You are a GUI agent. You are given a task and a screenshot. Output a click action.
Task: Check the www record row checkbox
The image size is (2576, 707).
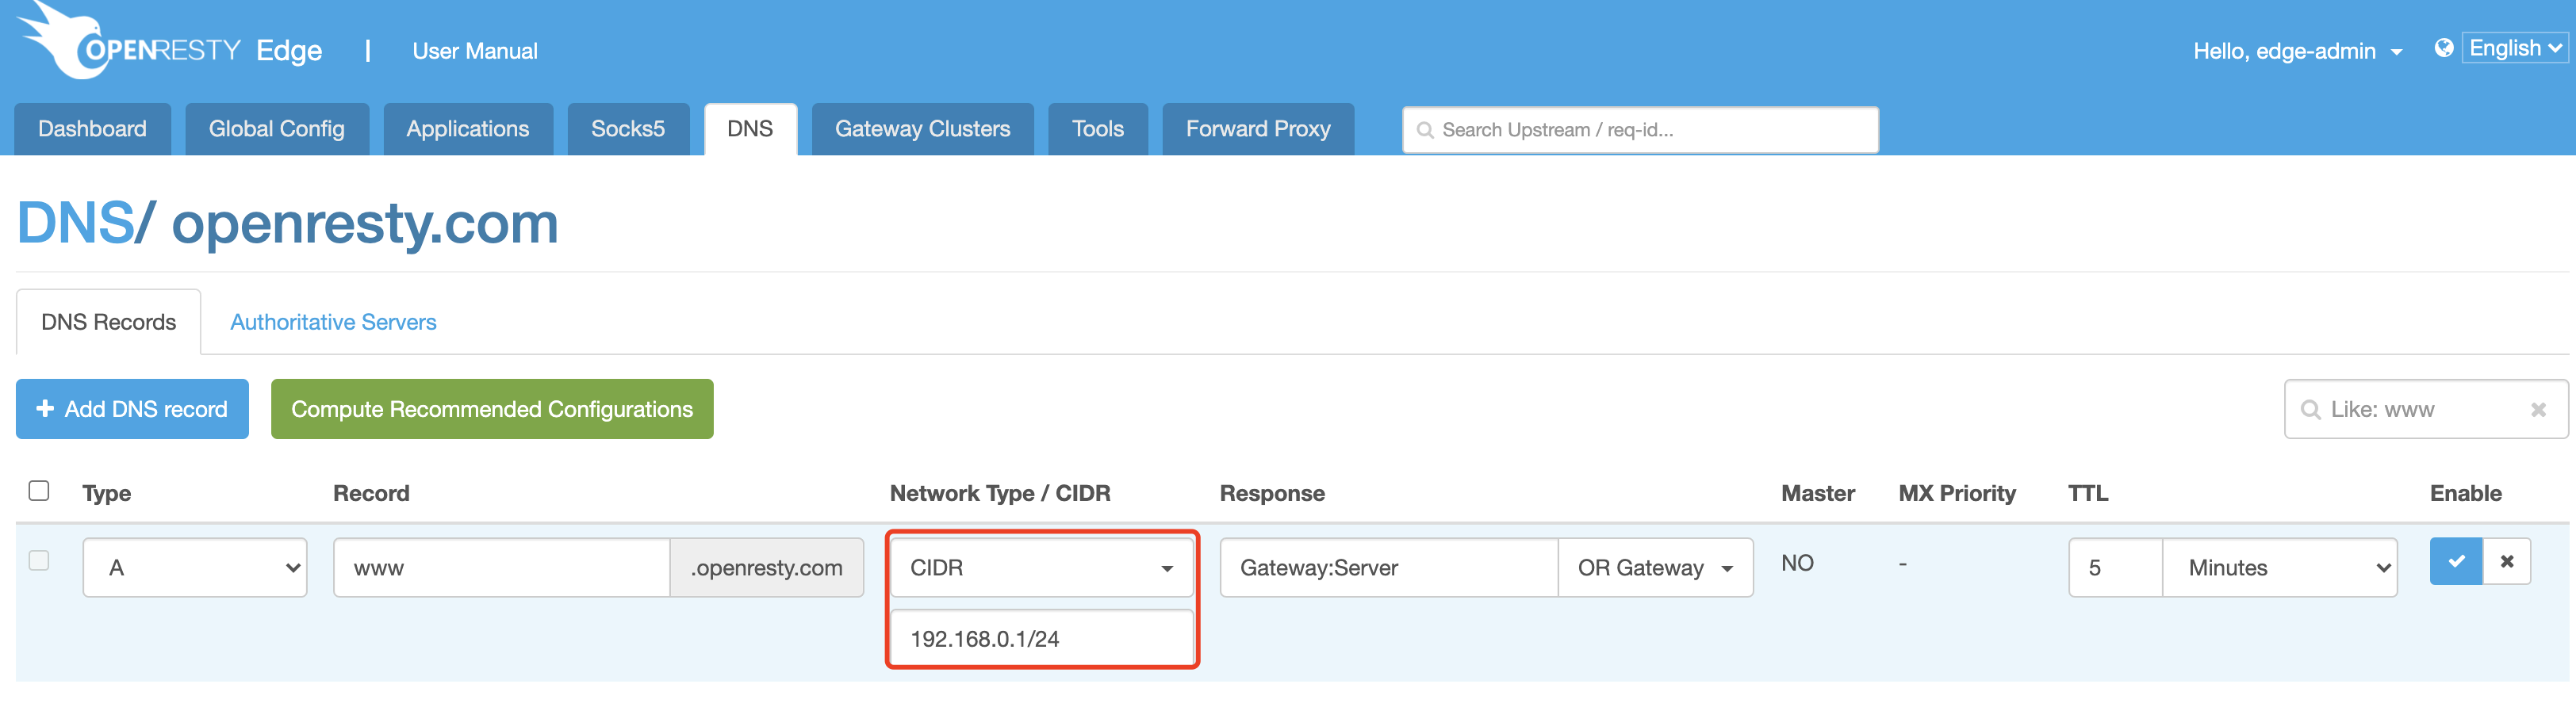39,560
